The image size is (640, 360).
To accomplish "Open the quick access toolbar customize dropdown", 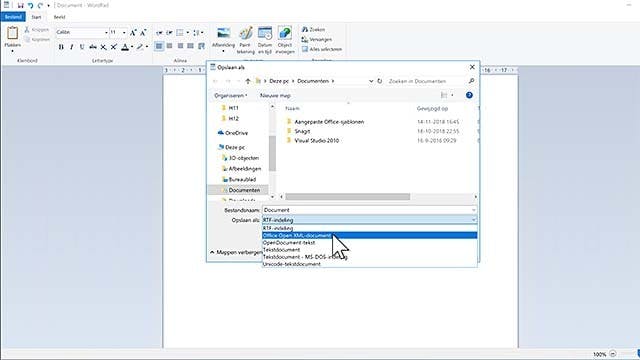I will coord(49,6).
